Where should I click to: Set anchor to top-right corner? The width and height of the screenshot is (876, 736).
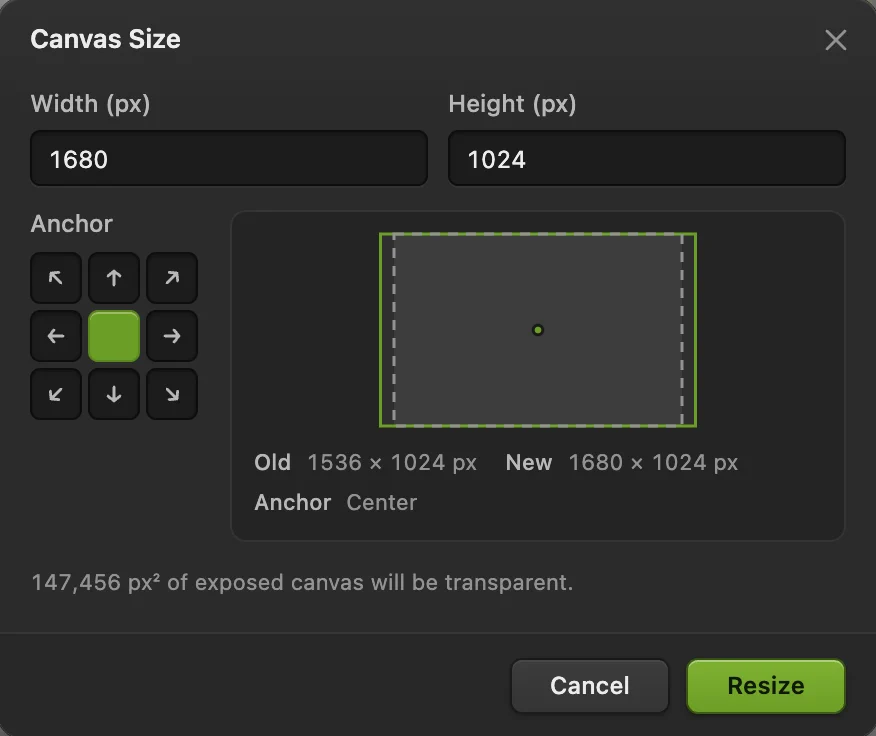point(172,278)
